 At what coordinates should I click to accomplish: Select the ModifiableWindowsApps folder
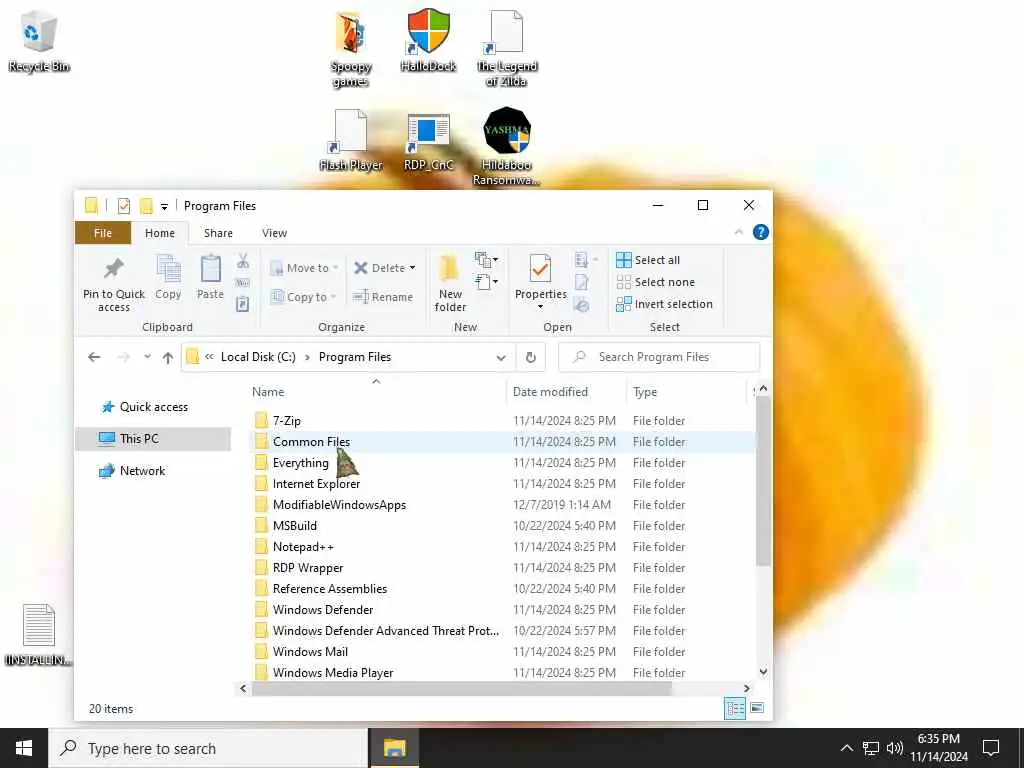pyautogui.click(x=339, y=505)
